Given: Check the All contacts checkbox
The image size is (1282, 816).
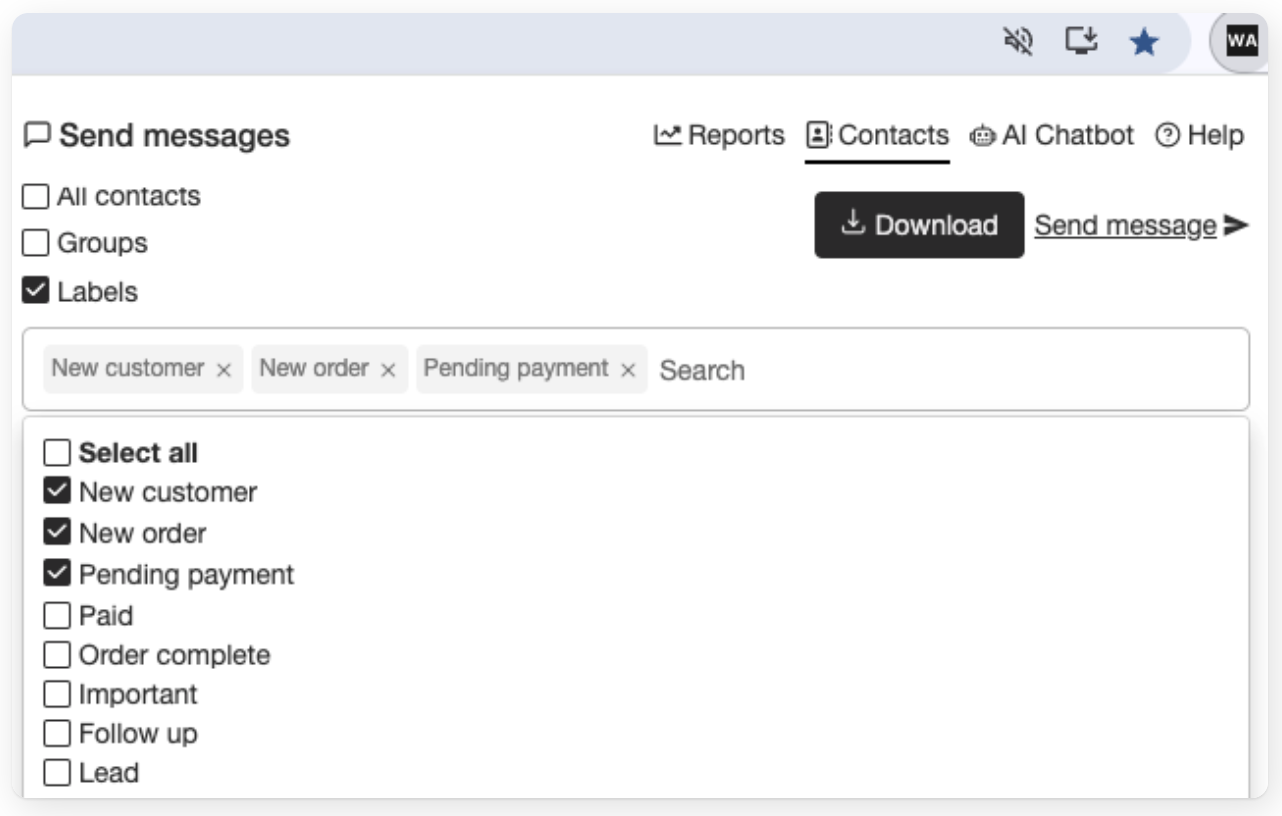Looking at the screenshot, I should point(35,197).
